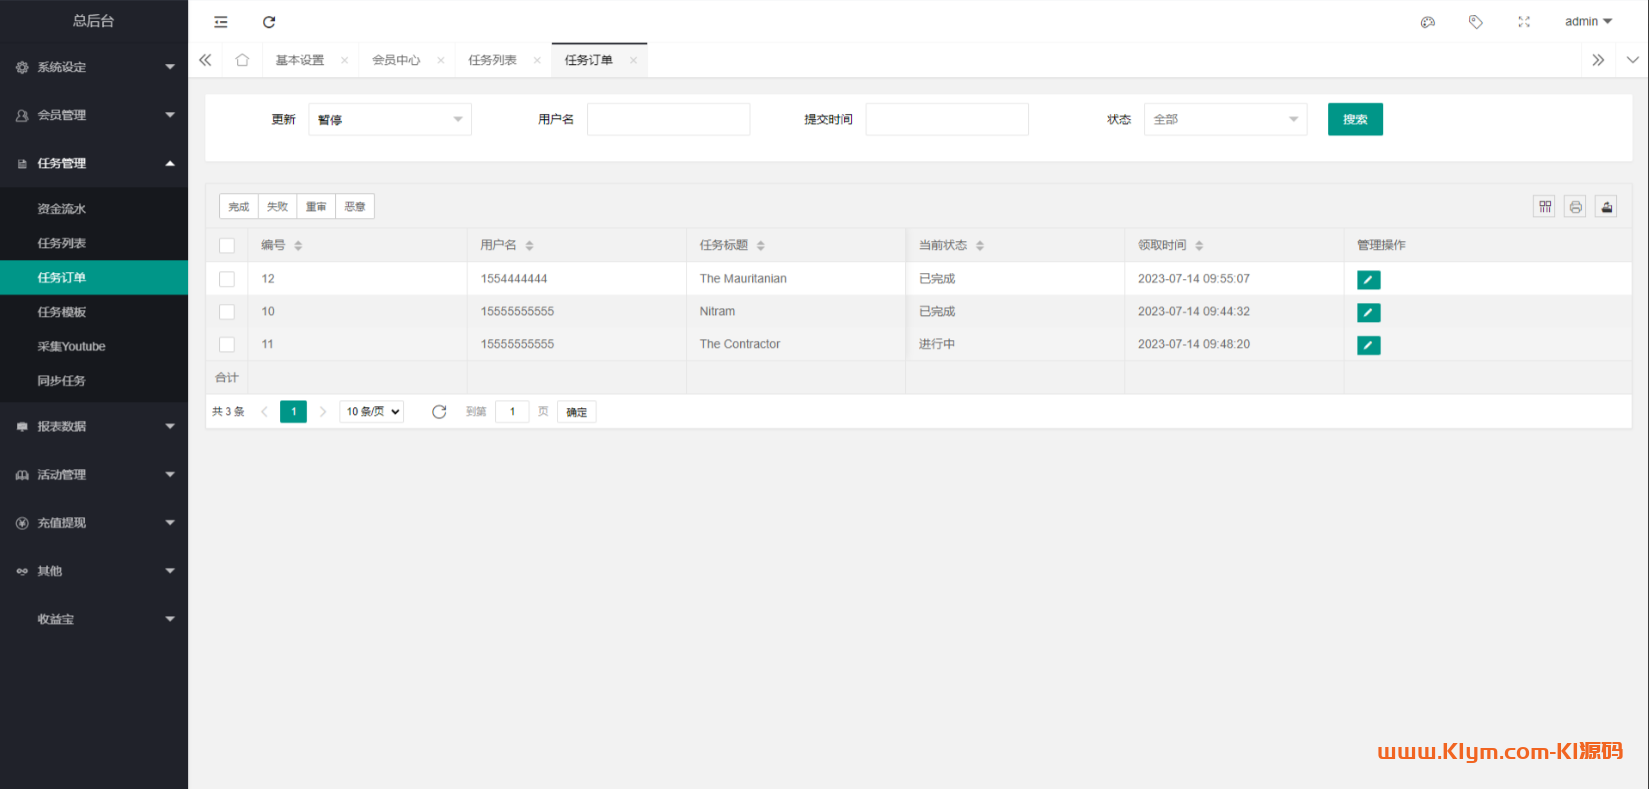Click the print table icon

1576,207
